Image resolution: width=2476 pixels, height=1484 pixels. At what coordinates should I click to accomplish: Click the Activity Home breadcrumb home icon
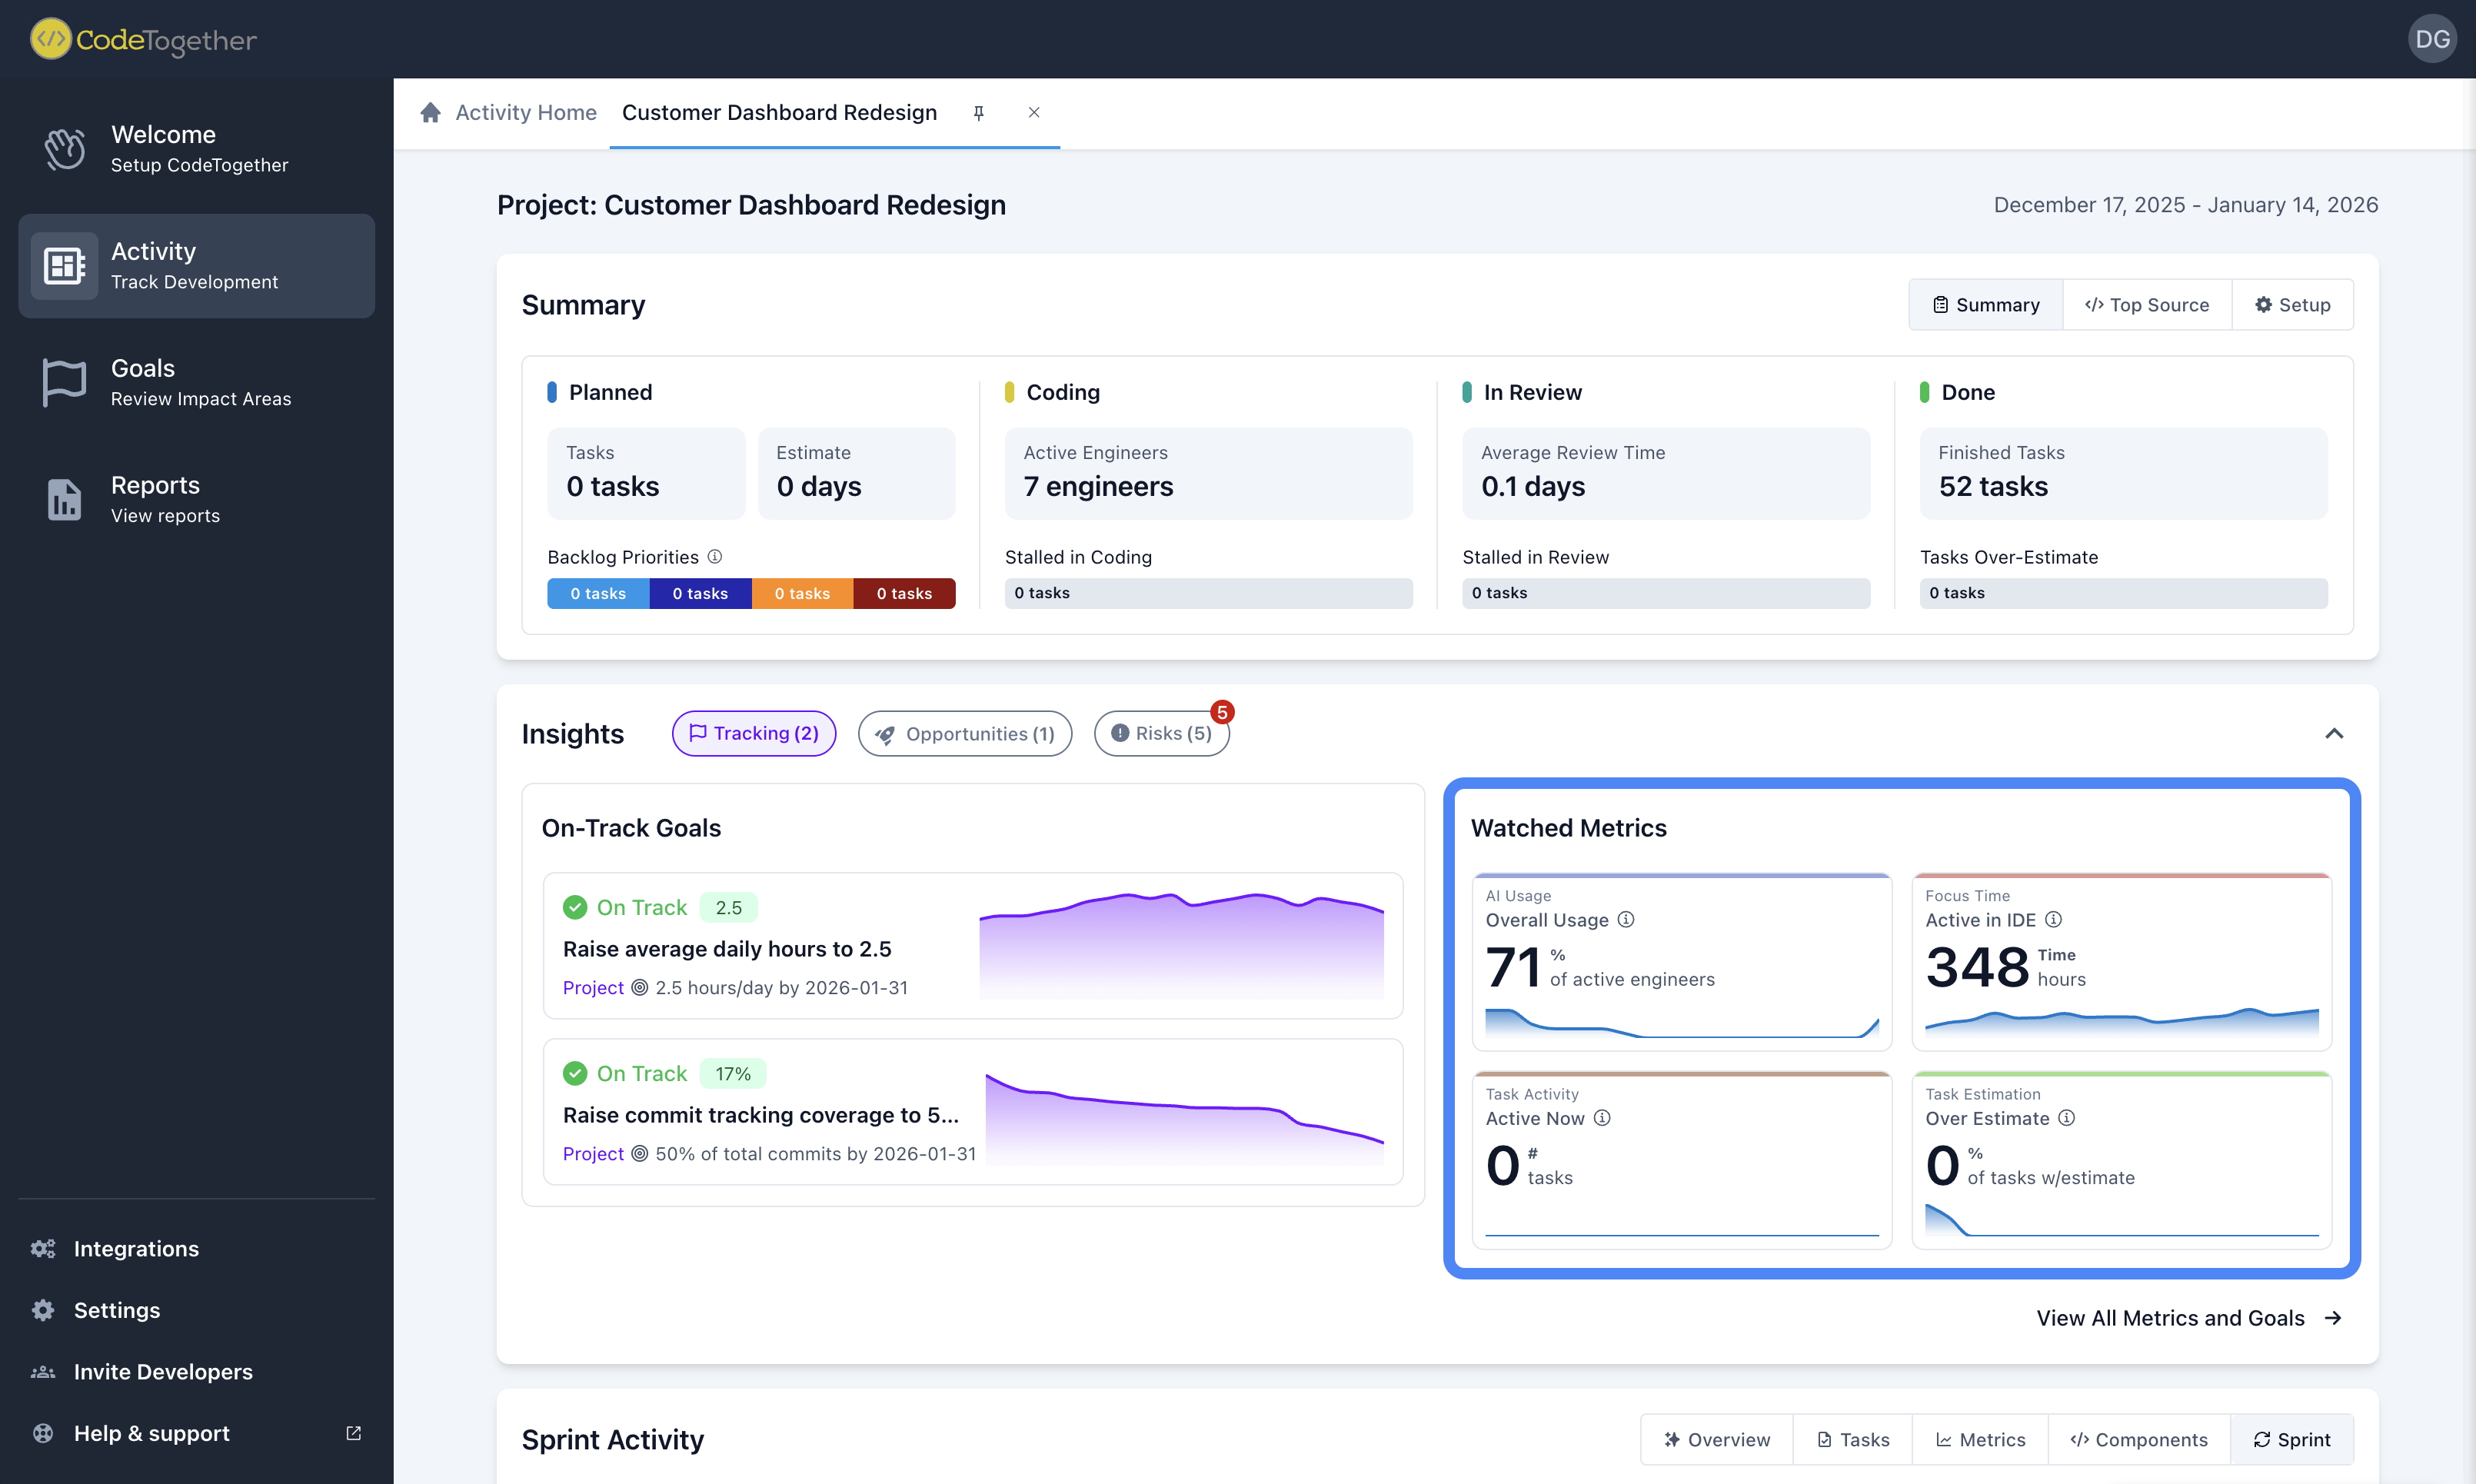tap(430, 112)
